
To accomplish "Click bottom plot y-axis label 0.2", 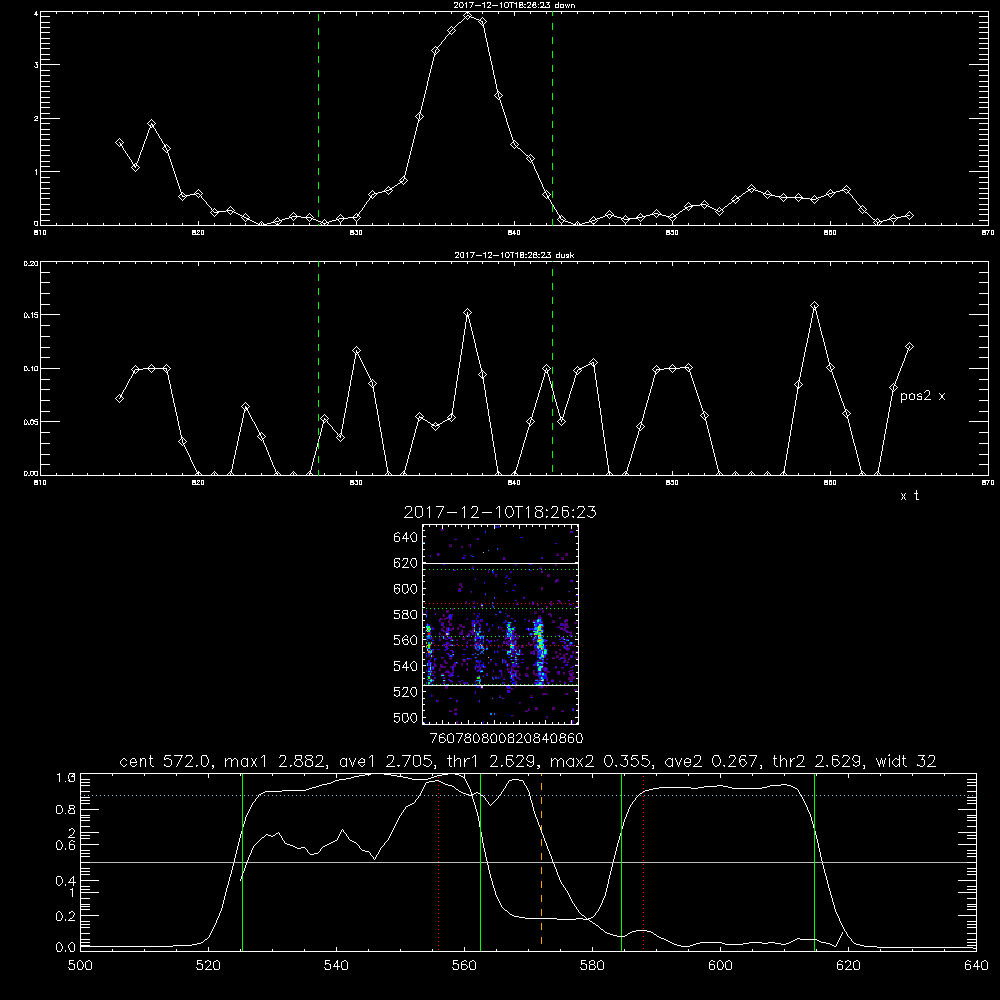I will coord(66,916).
